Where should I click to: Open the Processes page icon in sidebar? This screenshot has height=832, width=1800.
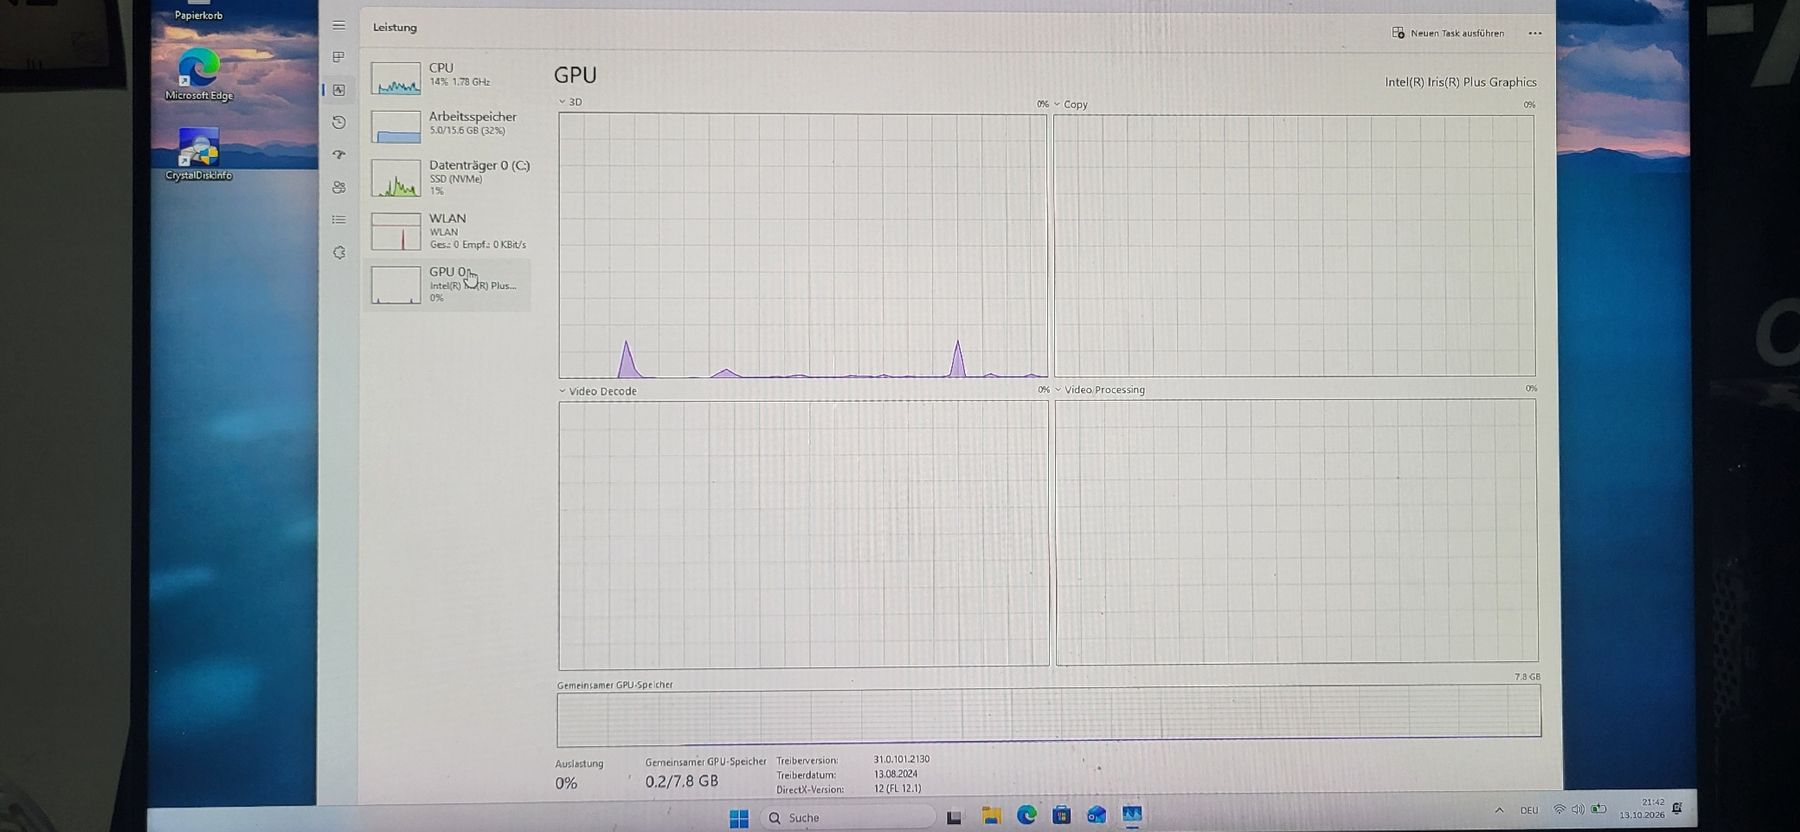[x=339, y=57]
